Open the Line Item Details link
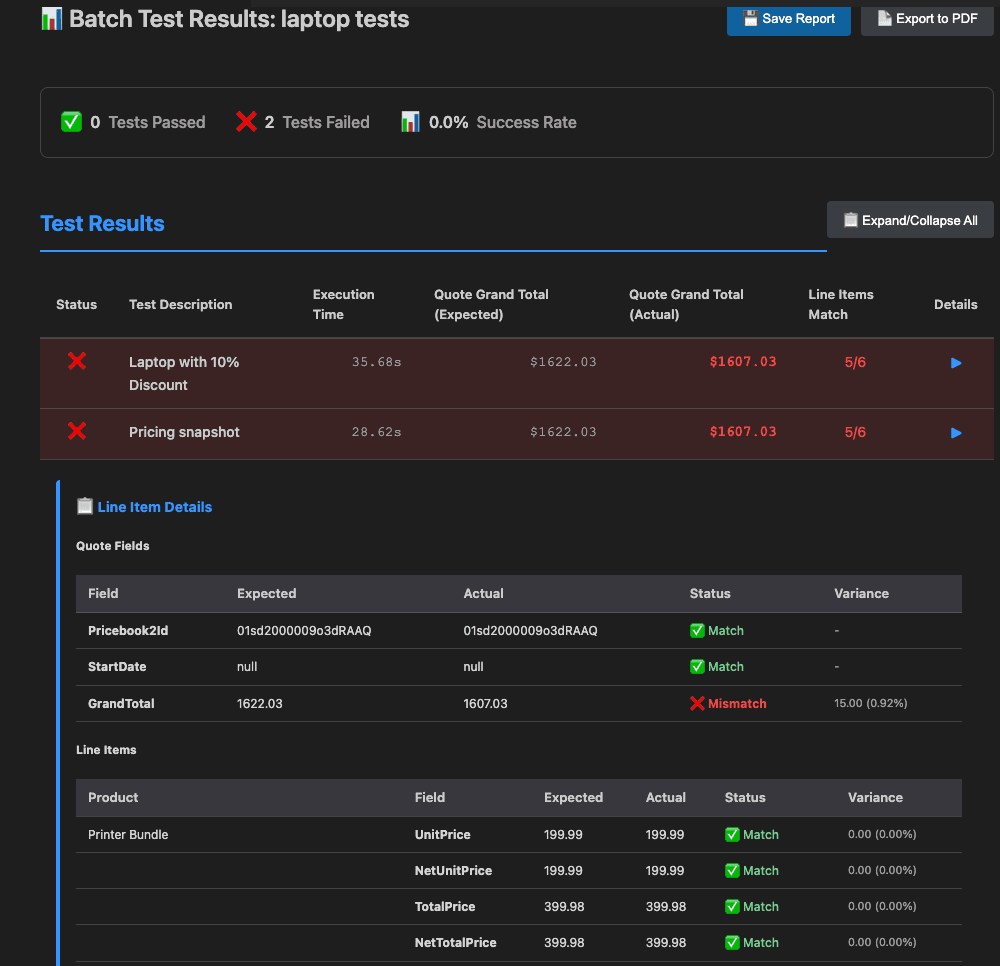The image size is (1000, 966). pyautogui.click(x=155, y=506)
